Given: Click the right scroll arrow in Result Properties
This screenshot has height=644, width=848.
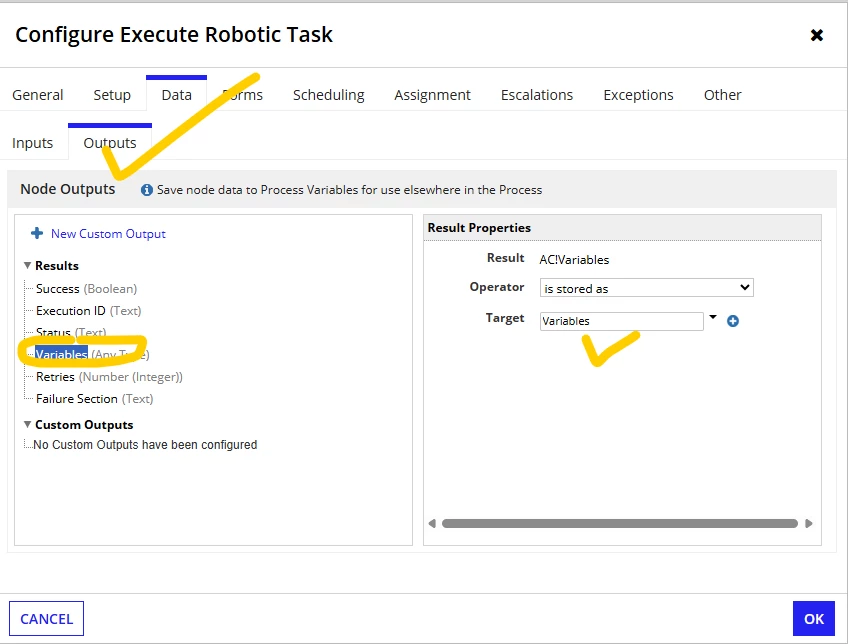Looking at the screenshot, I should pos(809,523).
